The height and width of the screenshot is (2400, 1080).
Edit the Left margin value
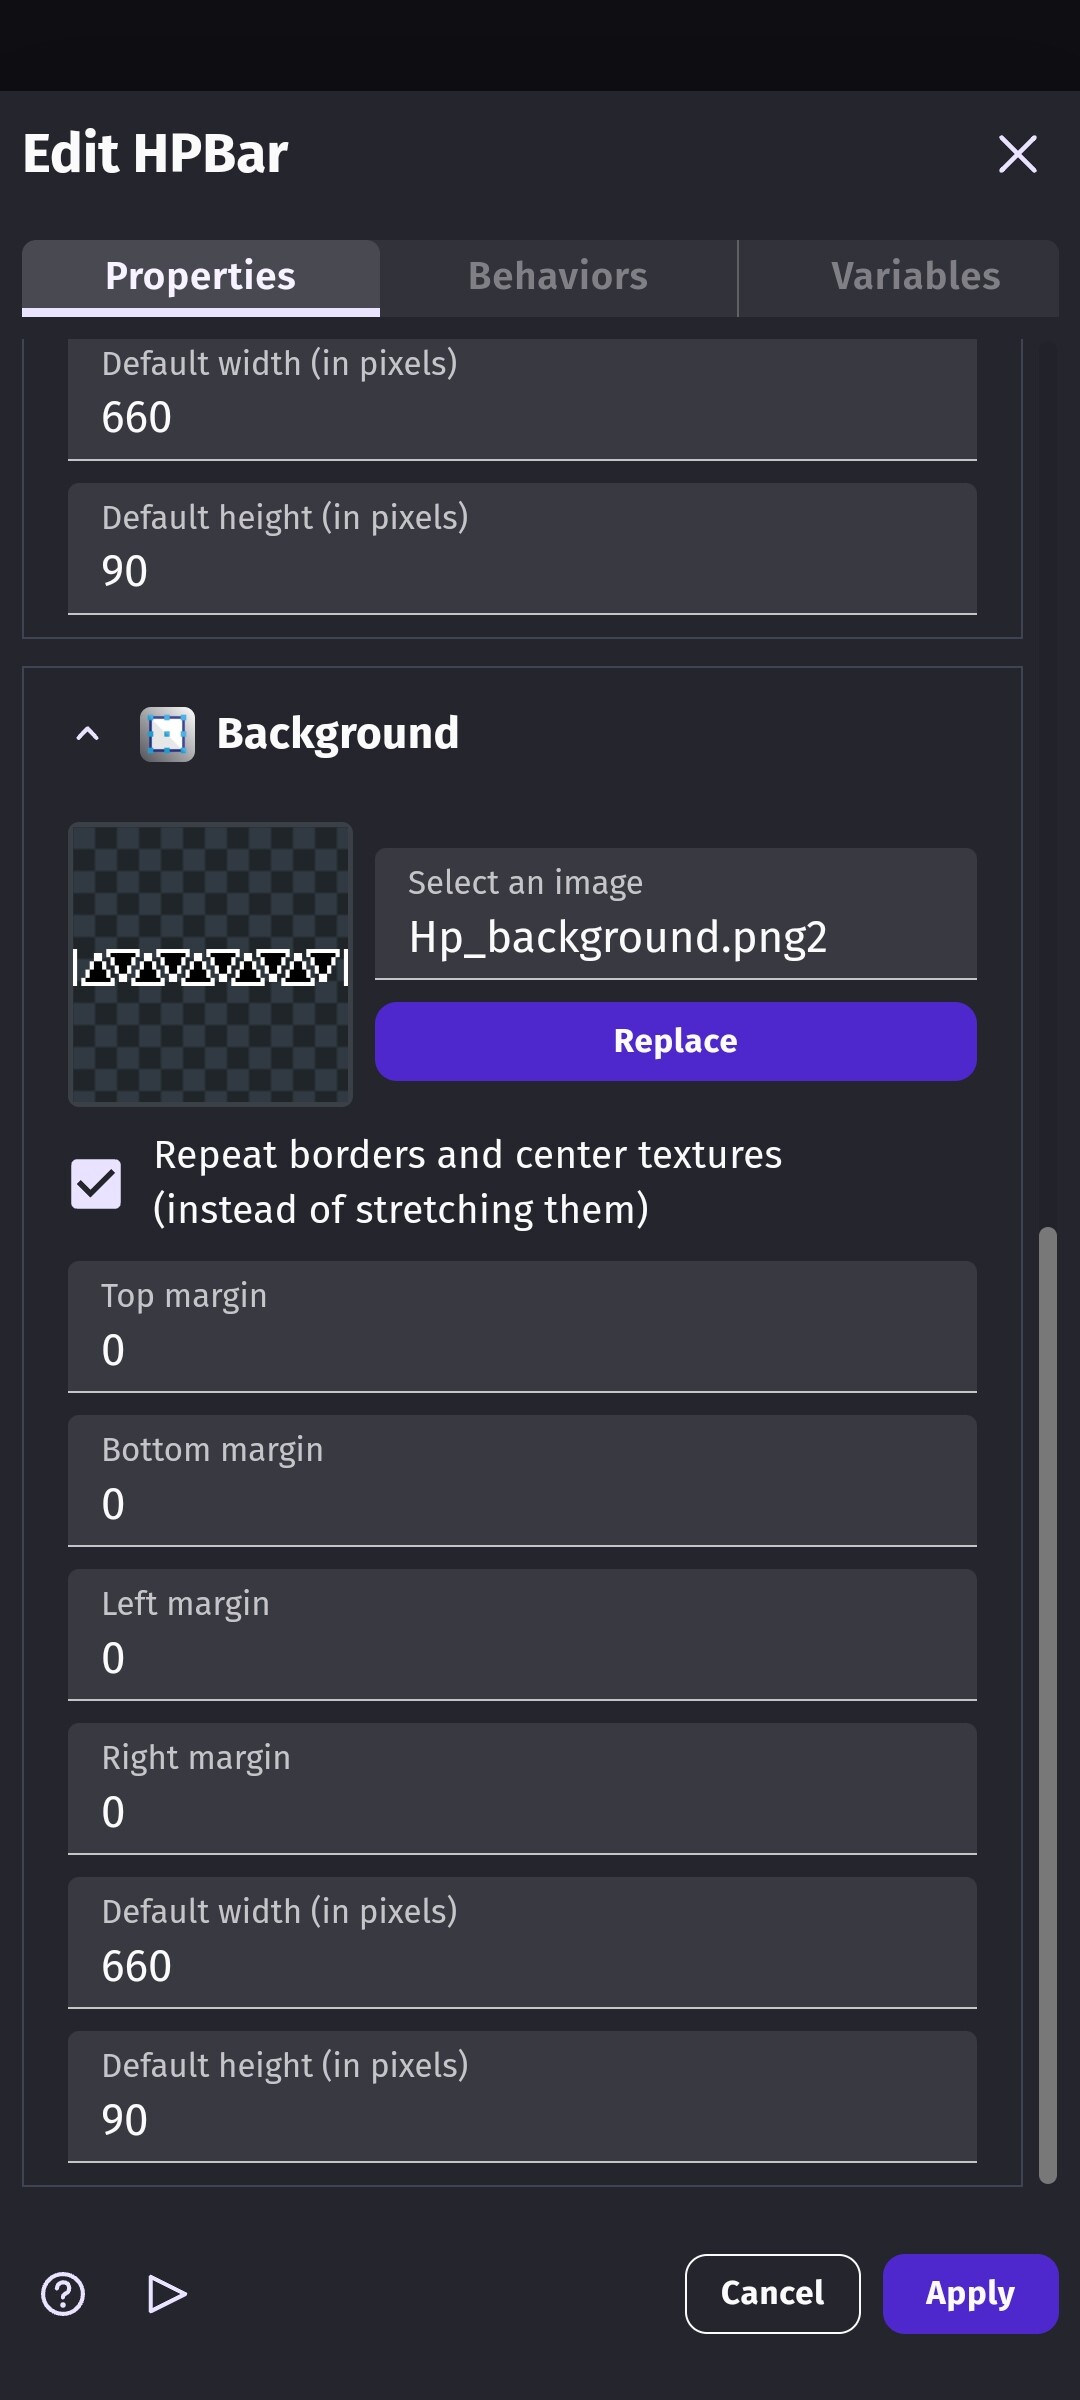[x=521, y=1657]
